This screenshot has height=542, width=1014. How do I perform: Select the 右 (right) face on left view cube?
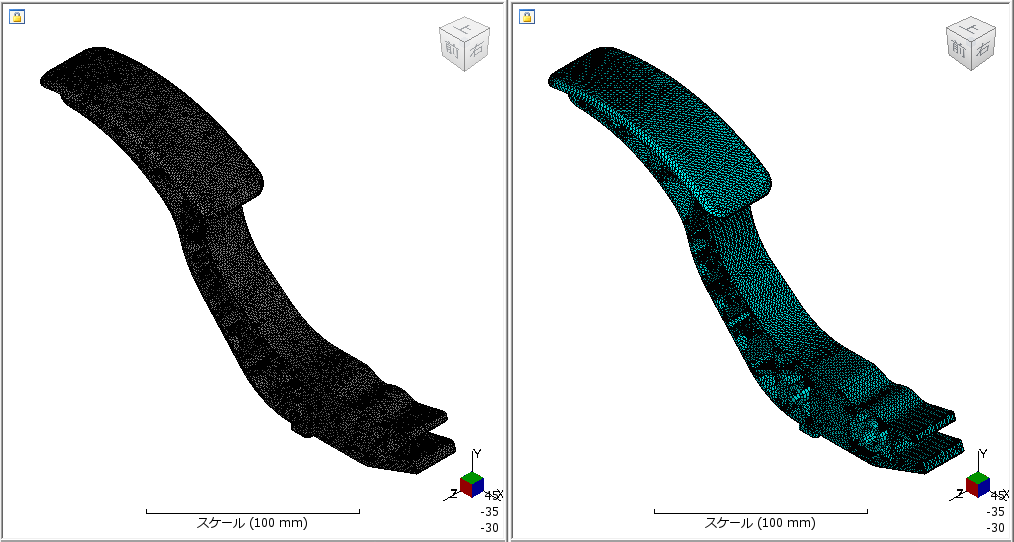[476, 51]
